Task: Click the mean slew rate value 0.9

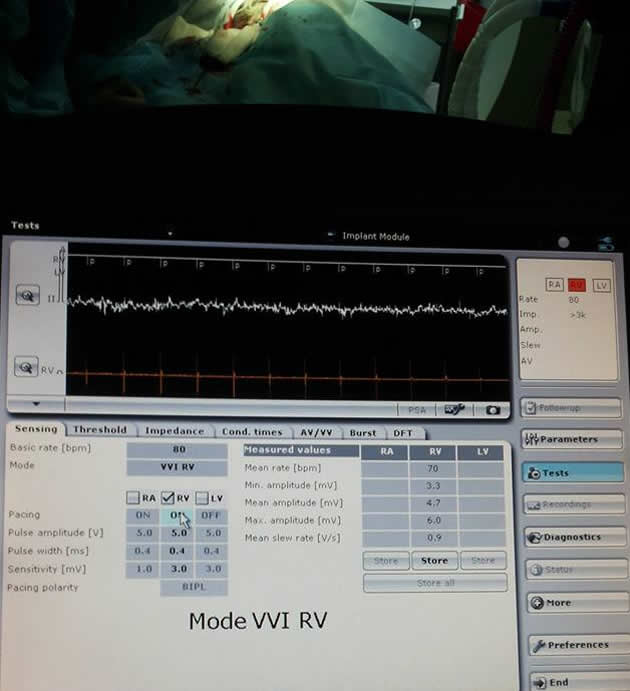Action: coord(434,538)
